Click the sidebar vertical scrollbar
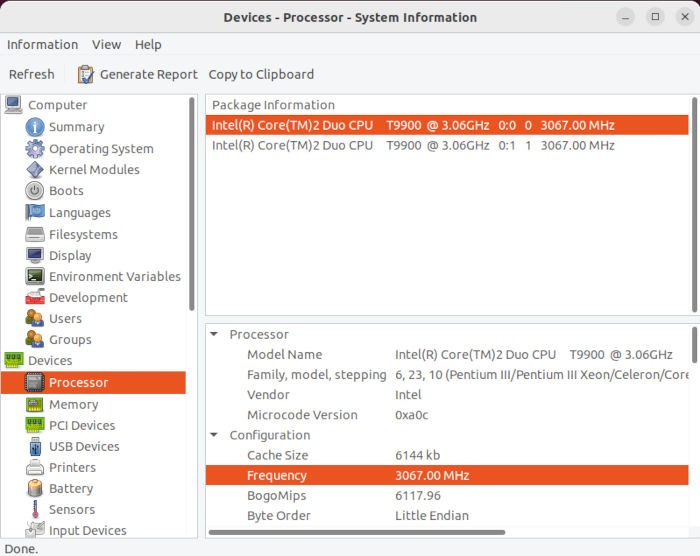This screenshot has width=700, height=556. click(192, 204)
